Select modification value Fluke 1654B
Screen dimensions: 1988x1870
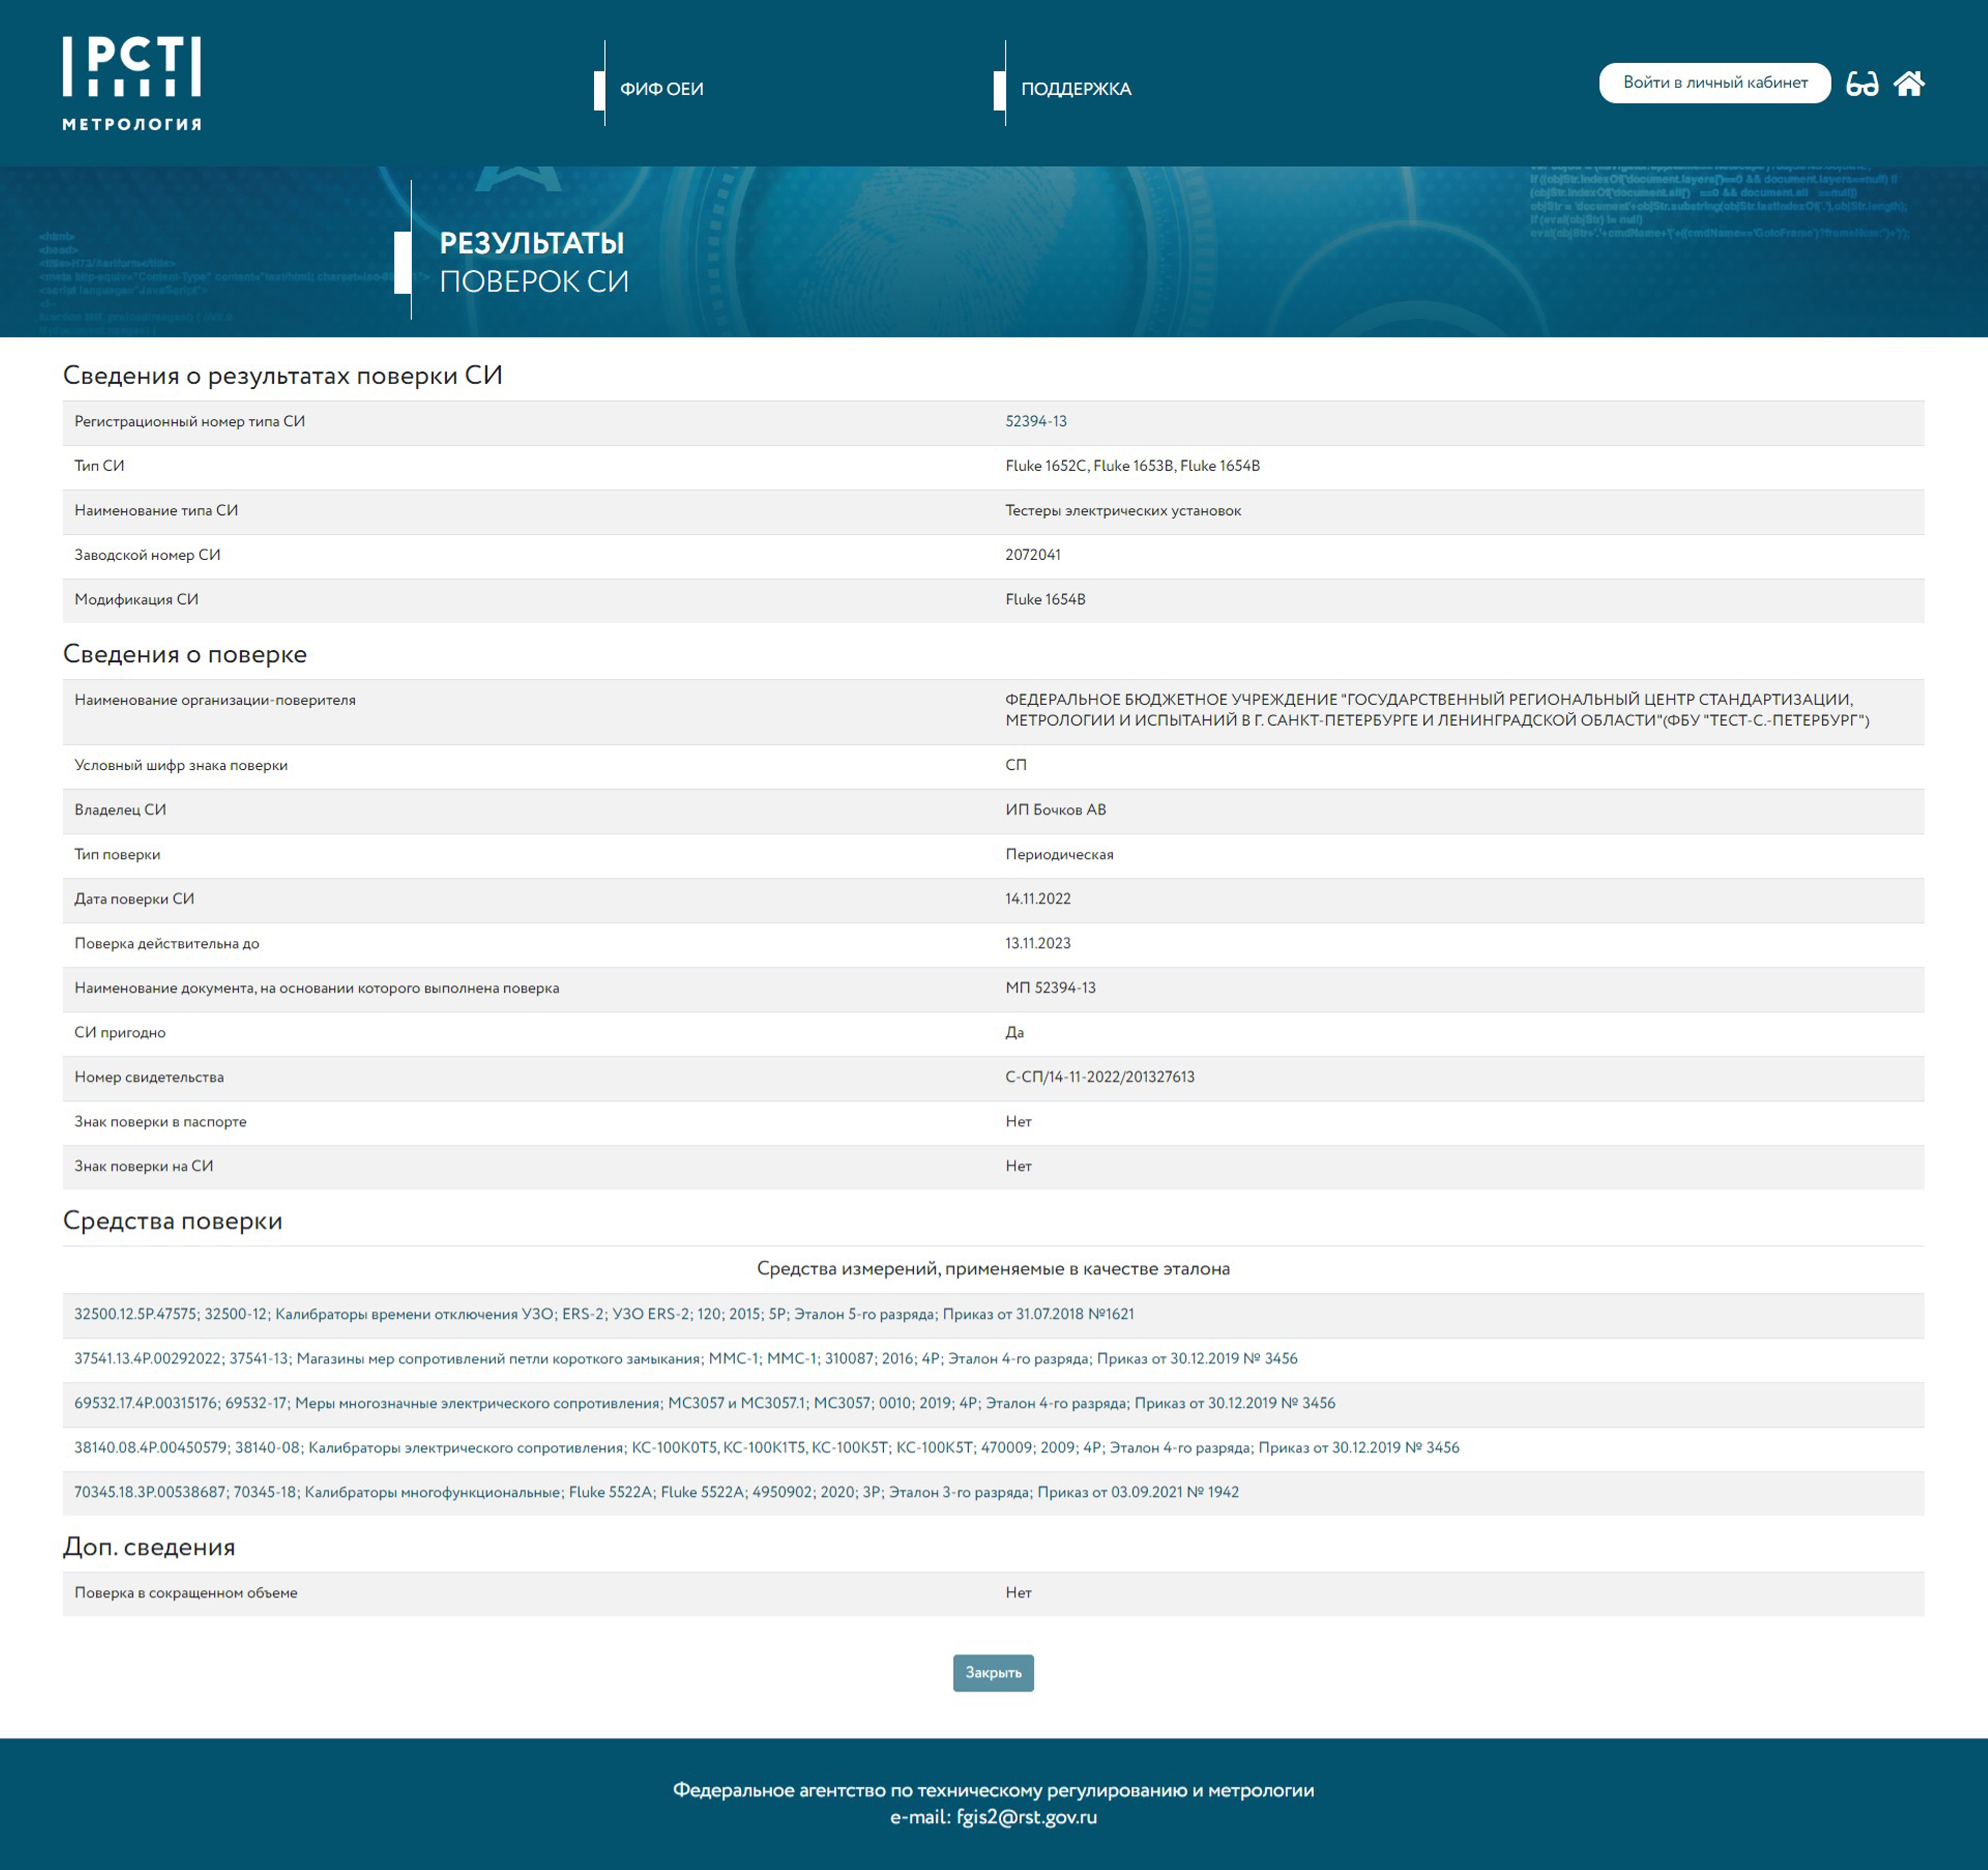[x=1045, y=600]
